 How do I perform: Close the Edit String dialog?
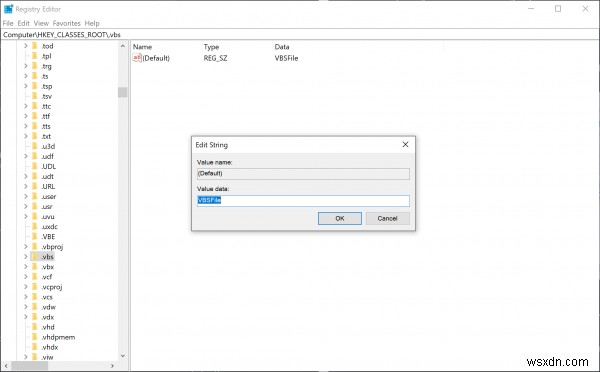tap(405, 144)
